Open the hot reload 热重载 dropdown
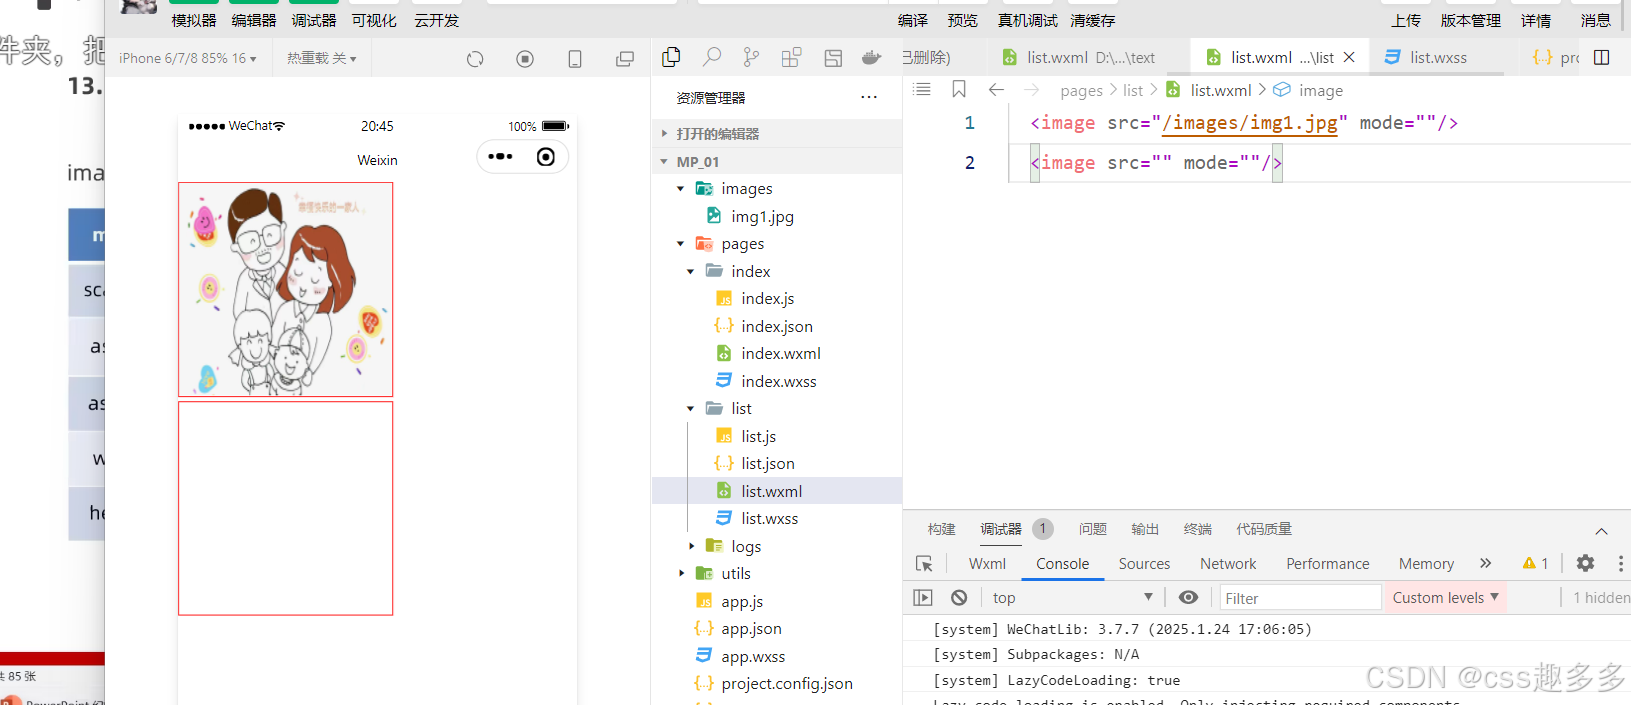 (322, 58)
